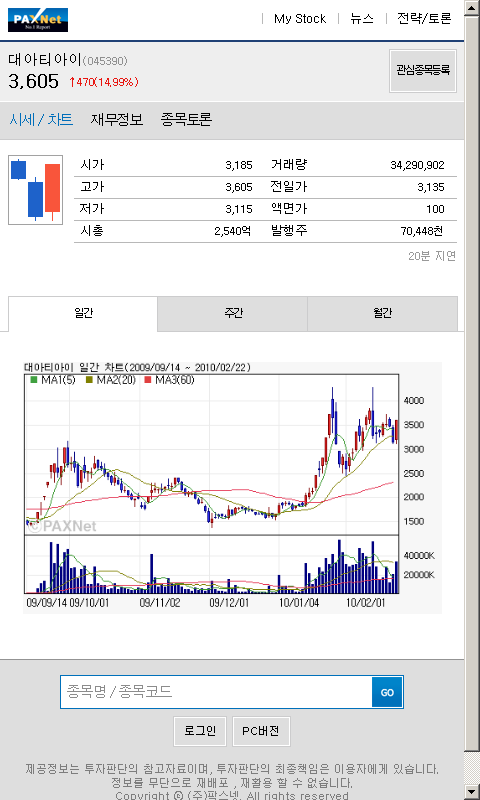The width and height of the screenshot is (480, 800).
Task: Click the PAXNet logo
Action: (x=38, y=20)
